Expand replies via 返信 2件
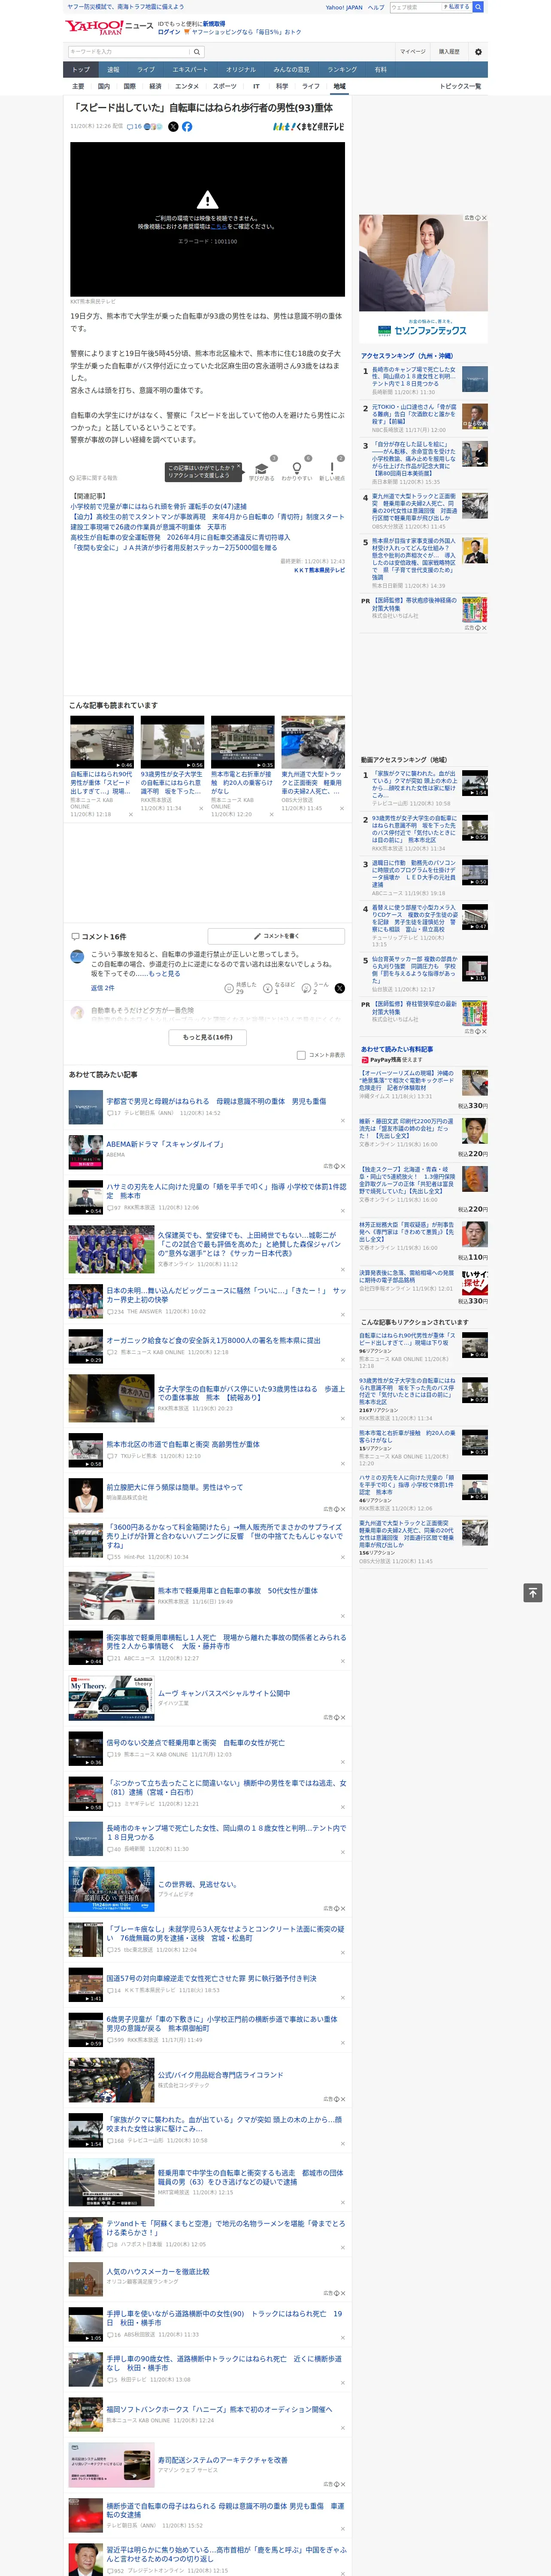Screen dimensions: 551x2576 pos(102,988)
